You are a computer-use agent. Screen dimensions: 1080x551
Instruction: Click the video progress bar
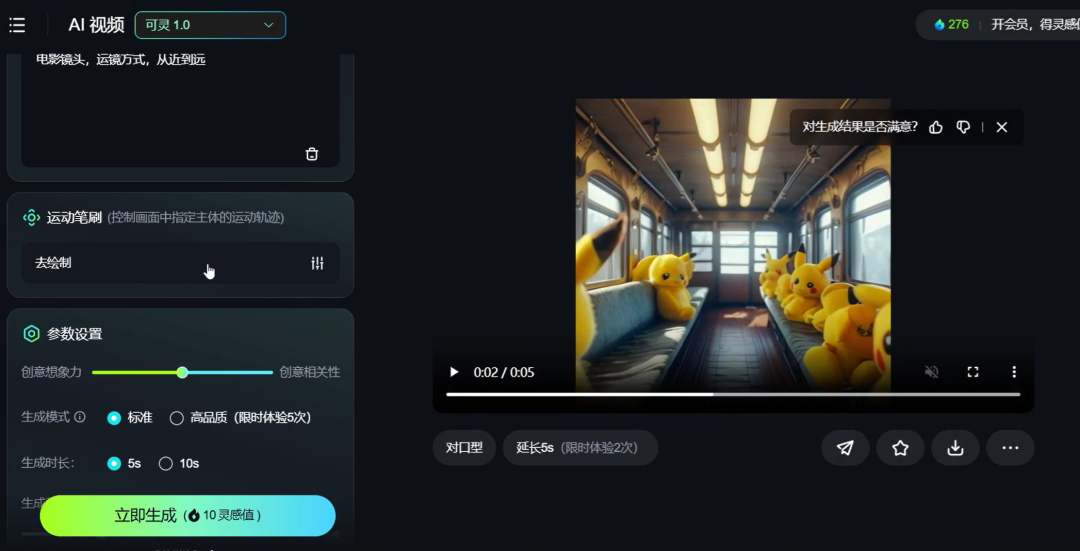(x=733, y=395)
